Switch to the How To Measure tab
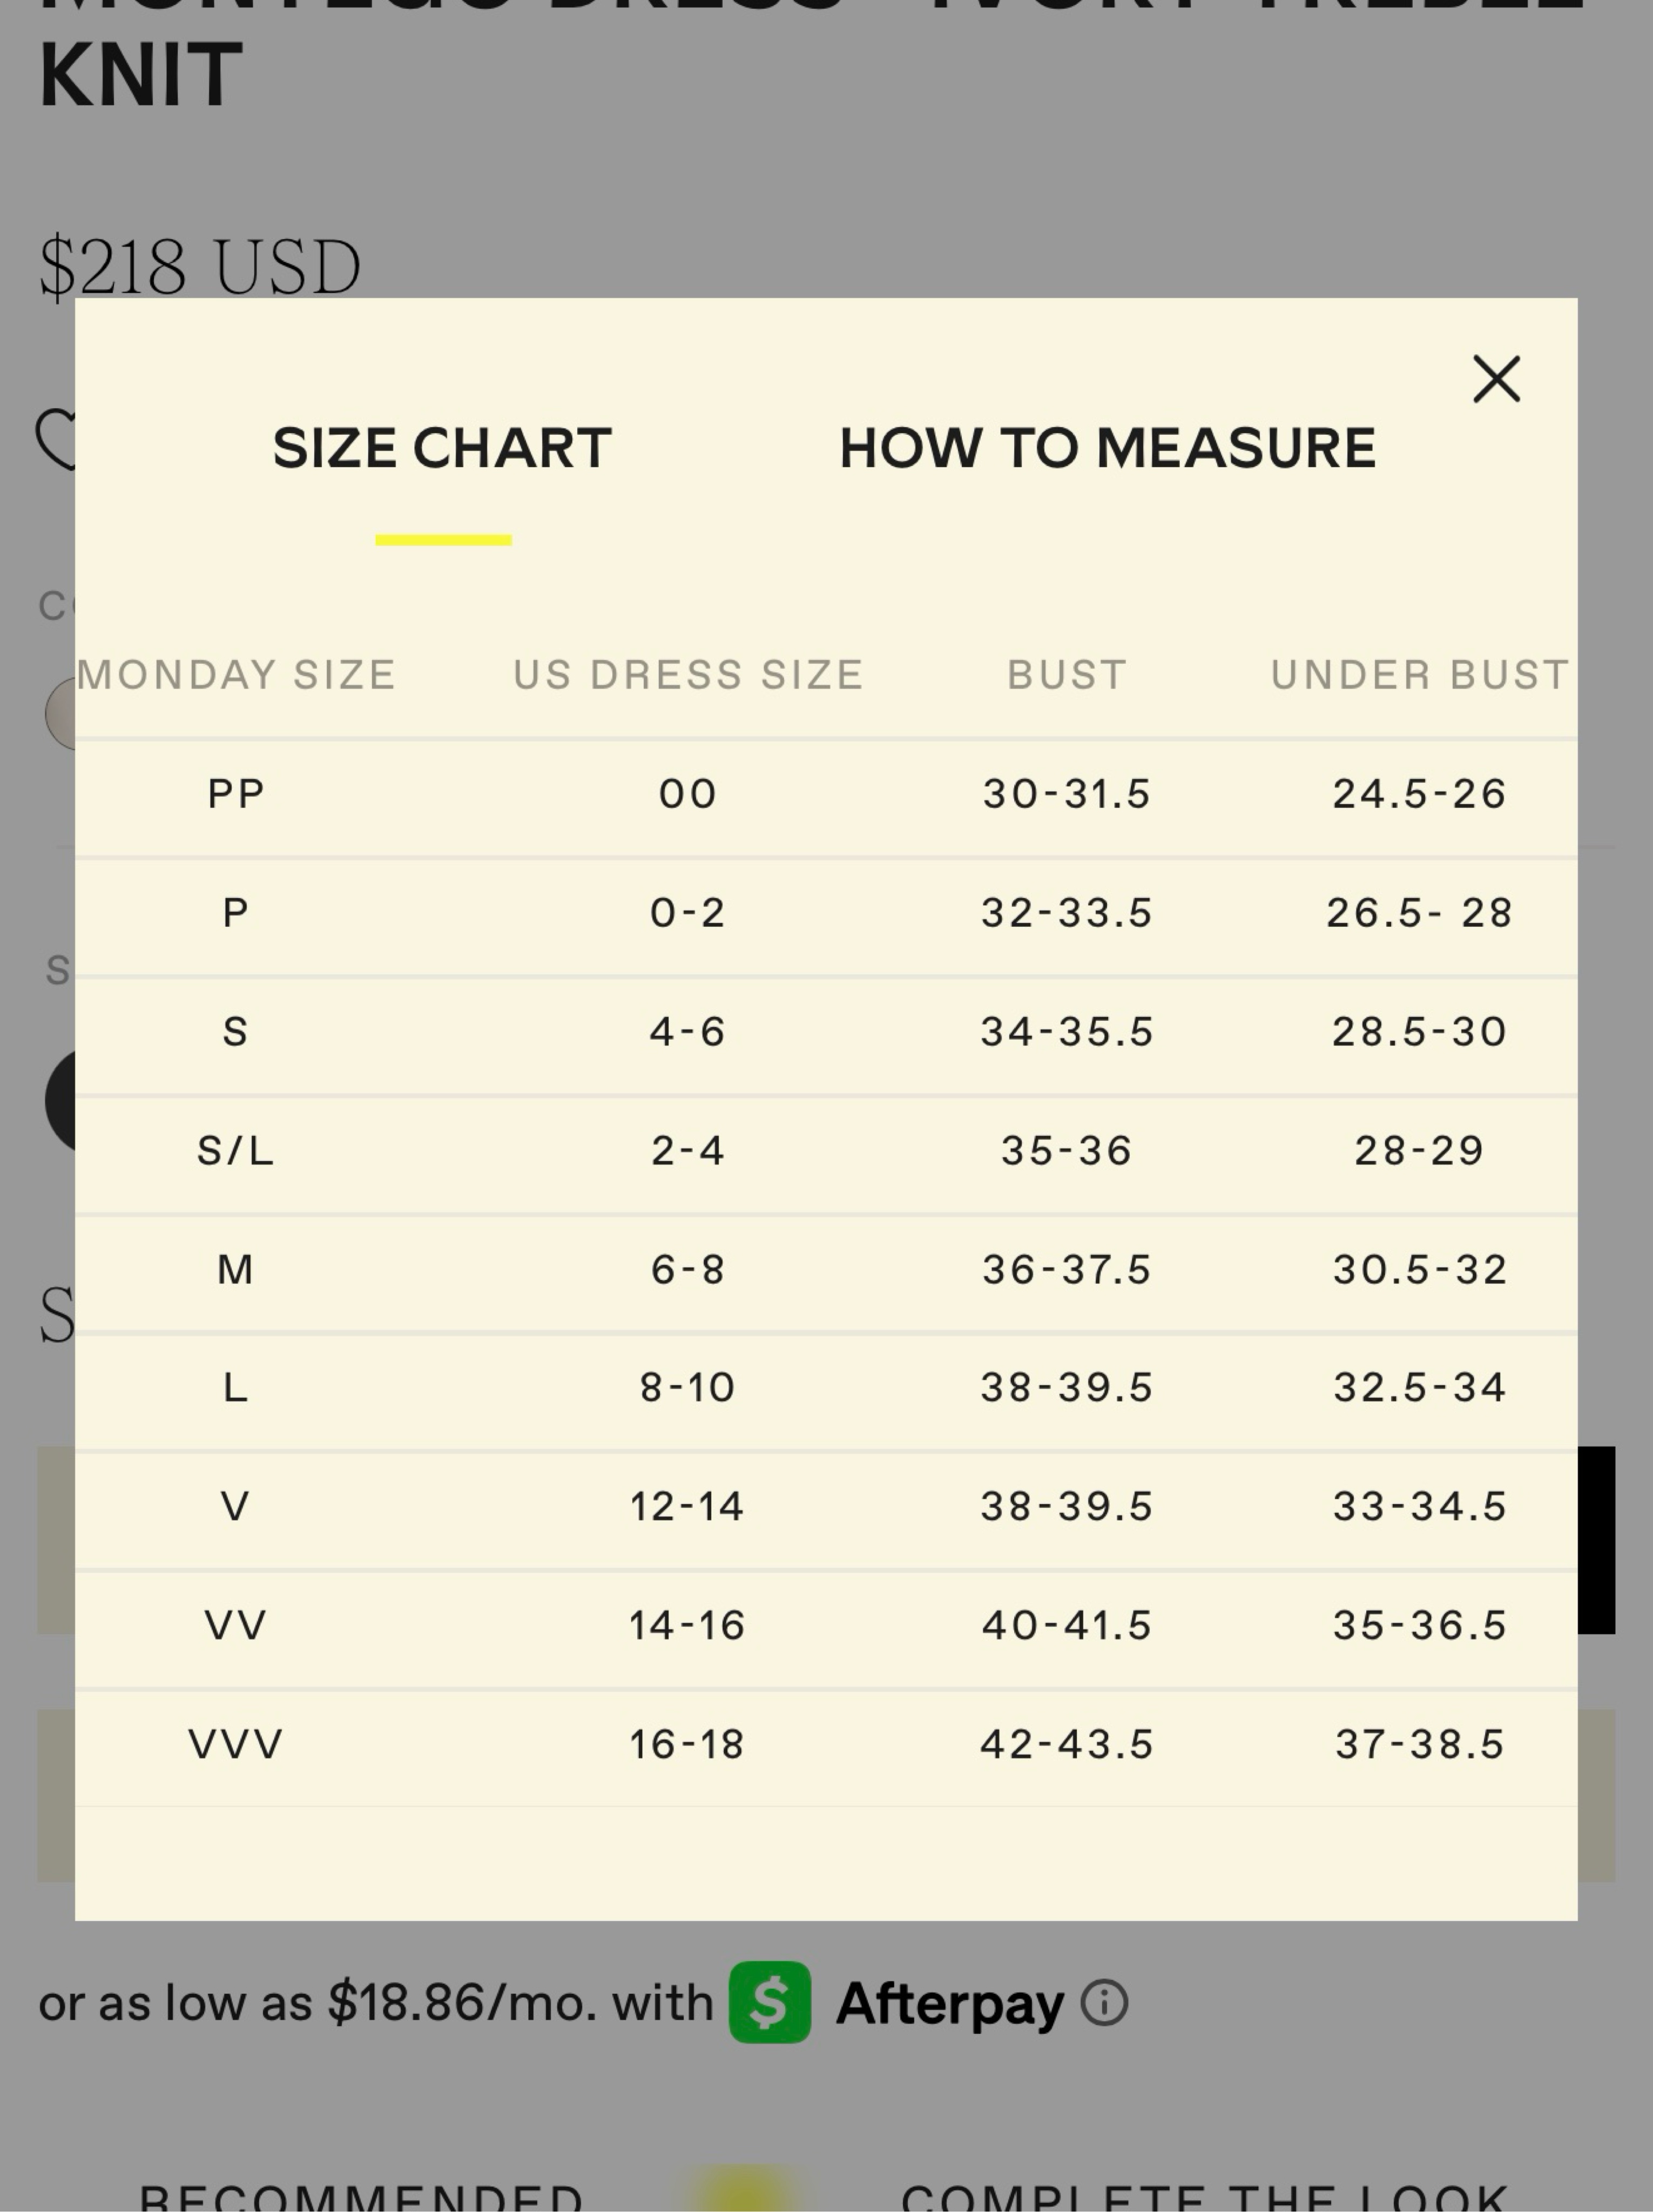Screen dimensions: 1653x2212 coord(1107,448)
